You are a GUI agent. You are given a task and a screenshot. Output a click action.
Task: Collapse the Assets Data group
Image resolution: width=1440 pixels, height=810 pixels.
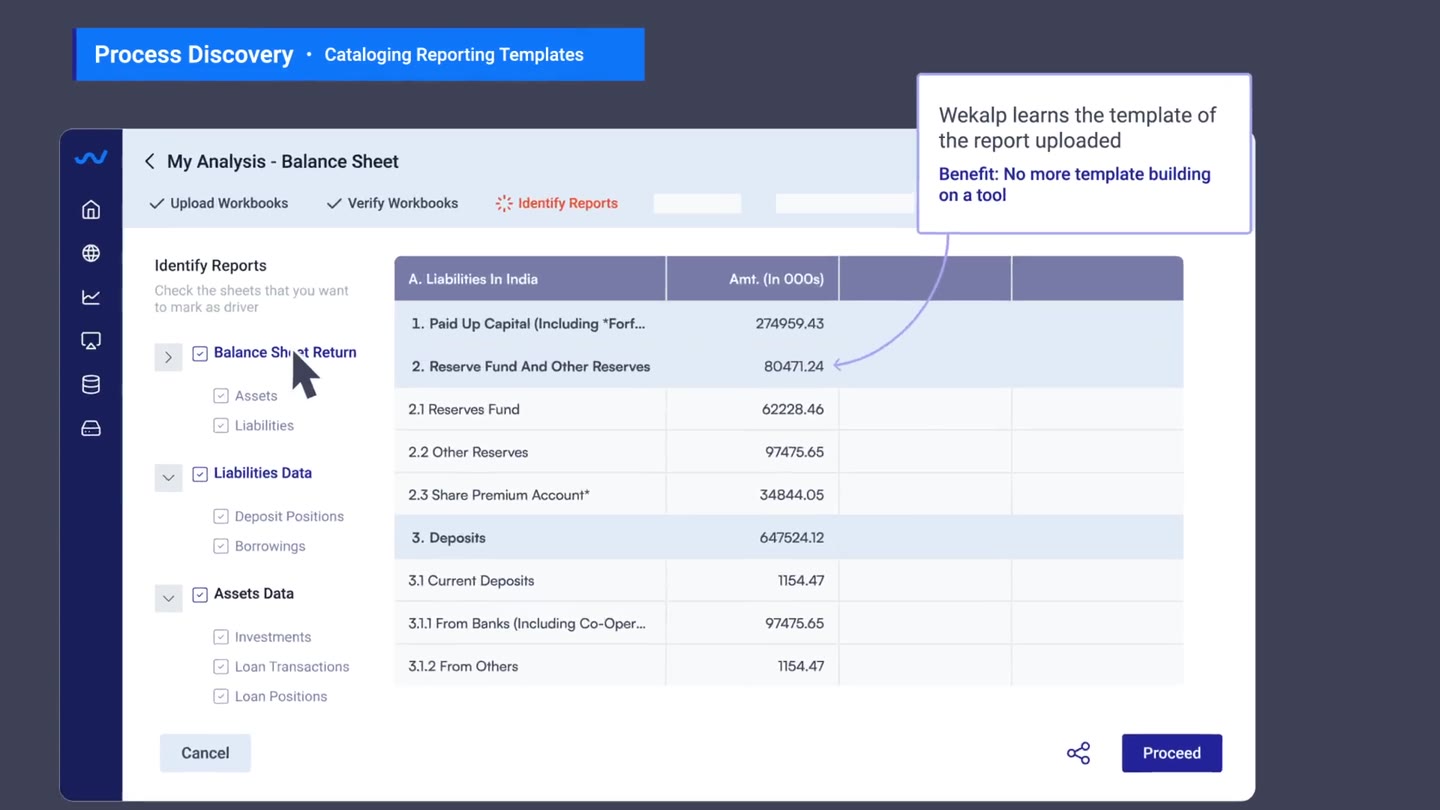[168, 598]
